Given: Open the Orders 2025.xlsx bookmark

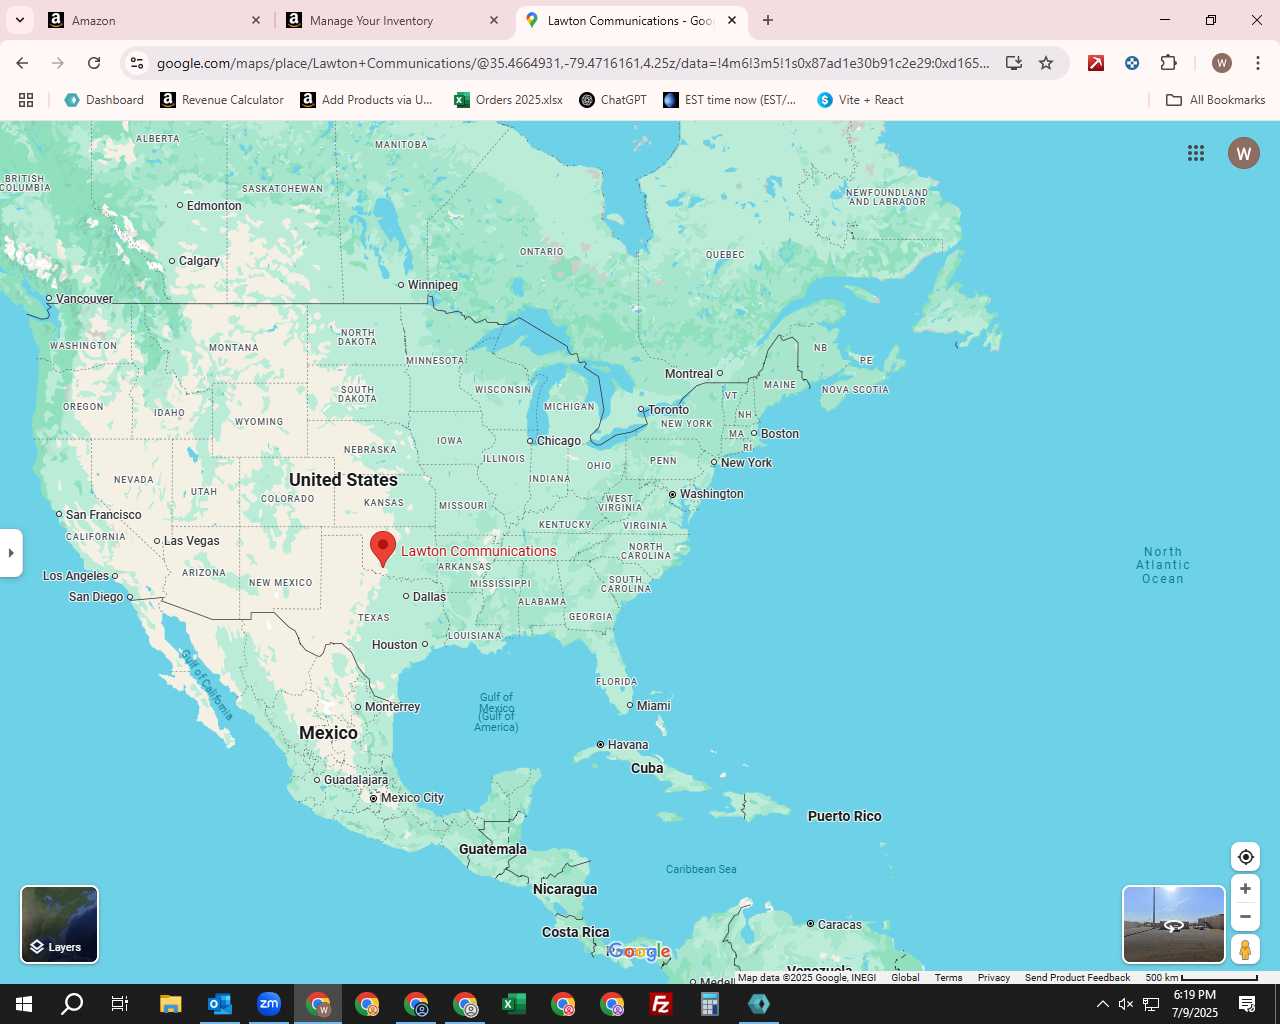Looking at the screenshot, I should pos(509,100).
